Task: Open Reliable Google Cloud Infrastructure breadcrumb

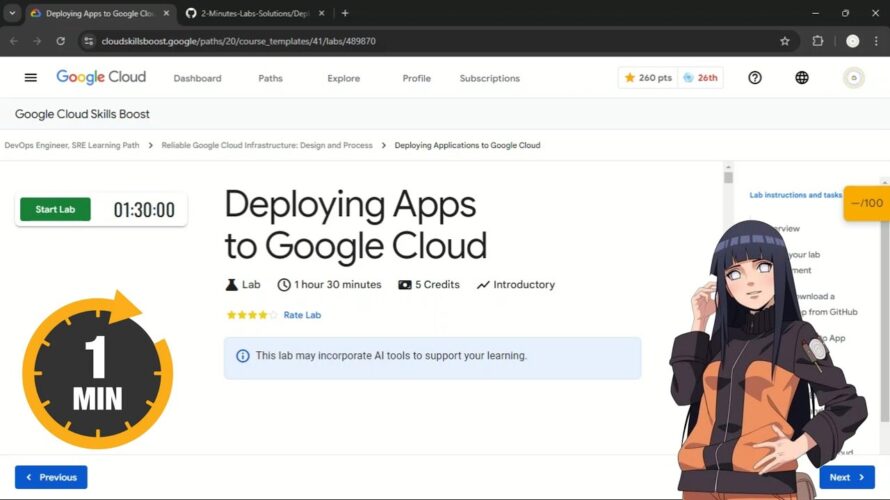Action: pyautogui.click(x=267, y=145)
